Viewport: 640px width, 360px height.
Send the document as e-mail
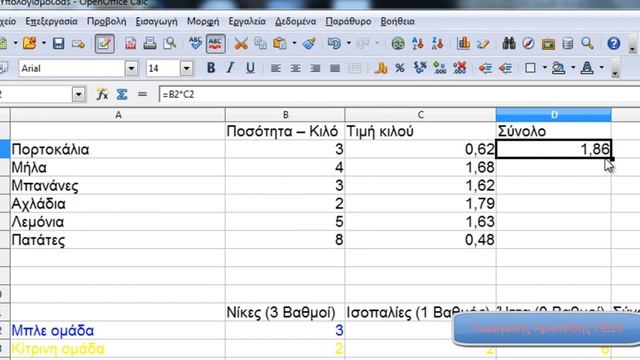click(78, 43)
